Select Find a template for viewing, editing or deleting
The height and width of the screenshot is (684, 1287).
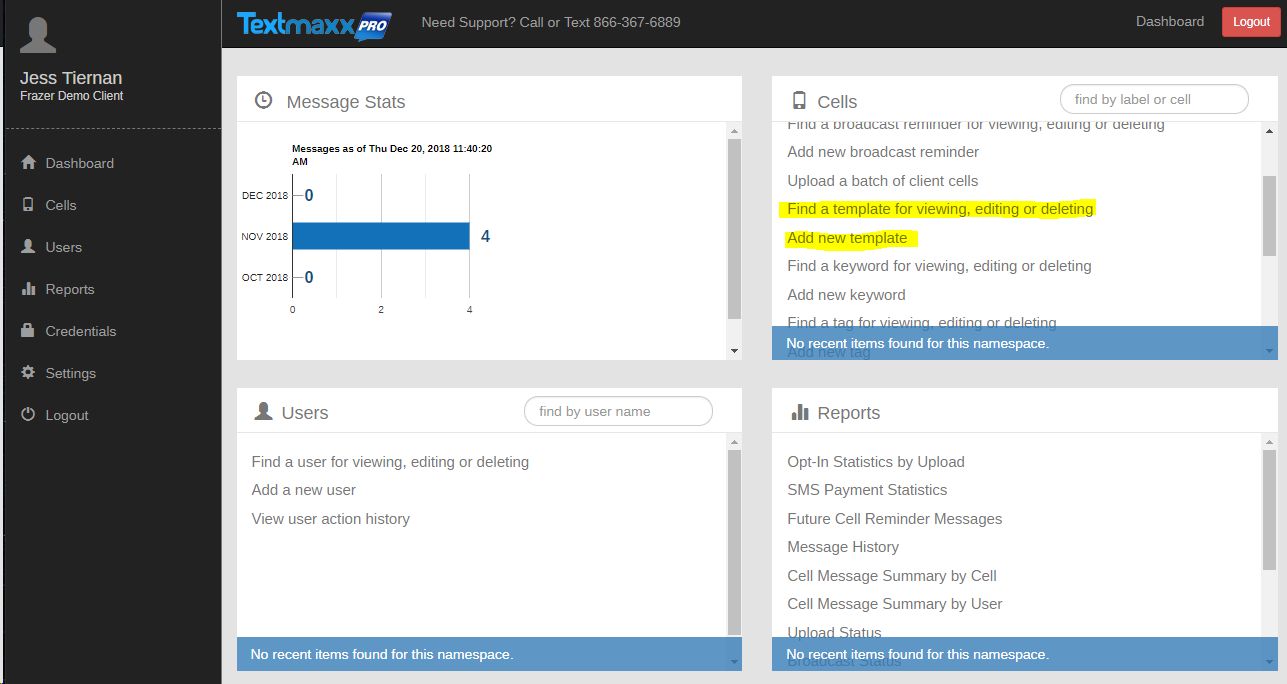[940, 209]
